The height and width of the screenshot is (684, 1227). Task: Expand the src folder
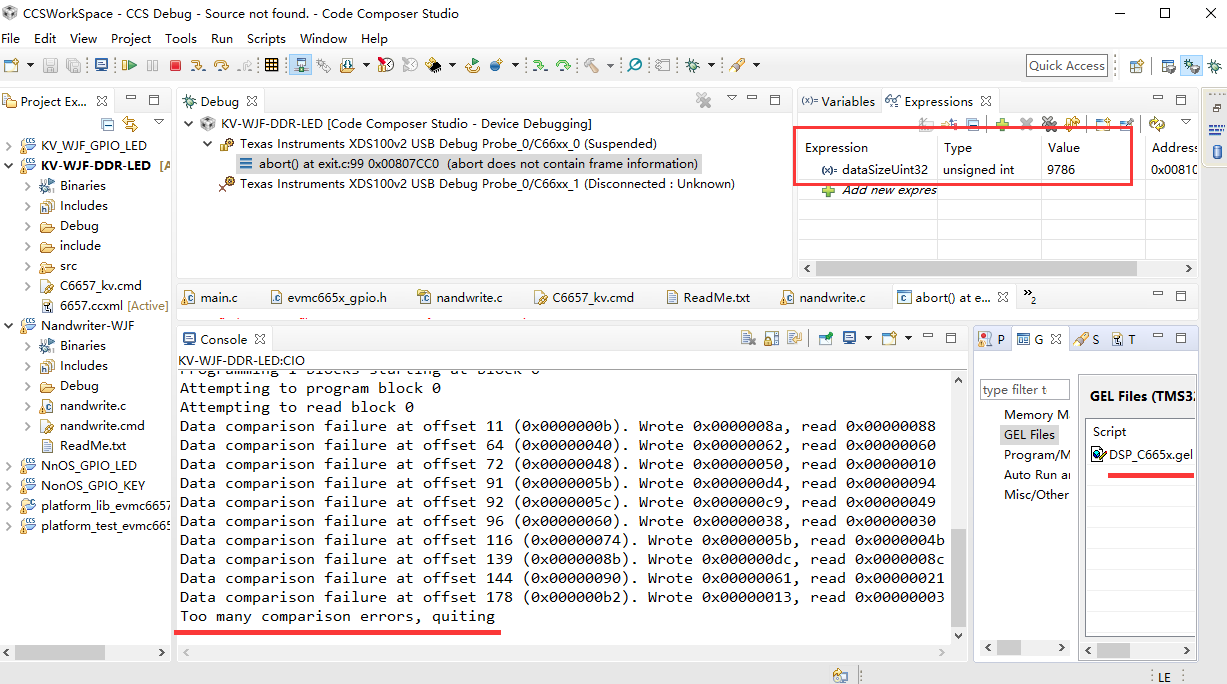coord(28,266)
